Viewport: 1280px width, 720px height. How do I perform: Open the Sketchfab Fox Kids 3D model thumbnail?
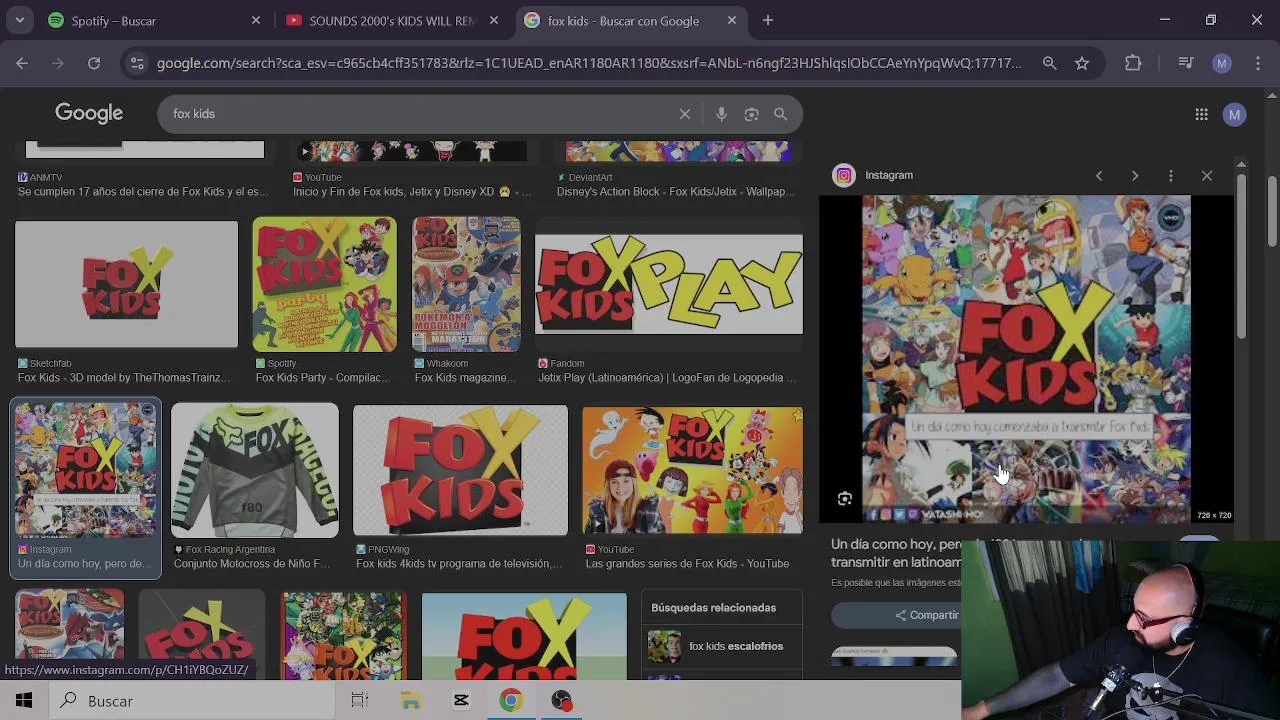pos(126,285)
